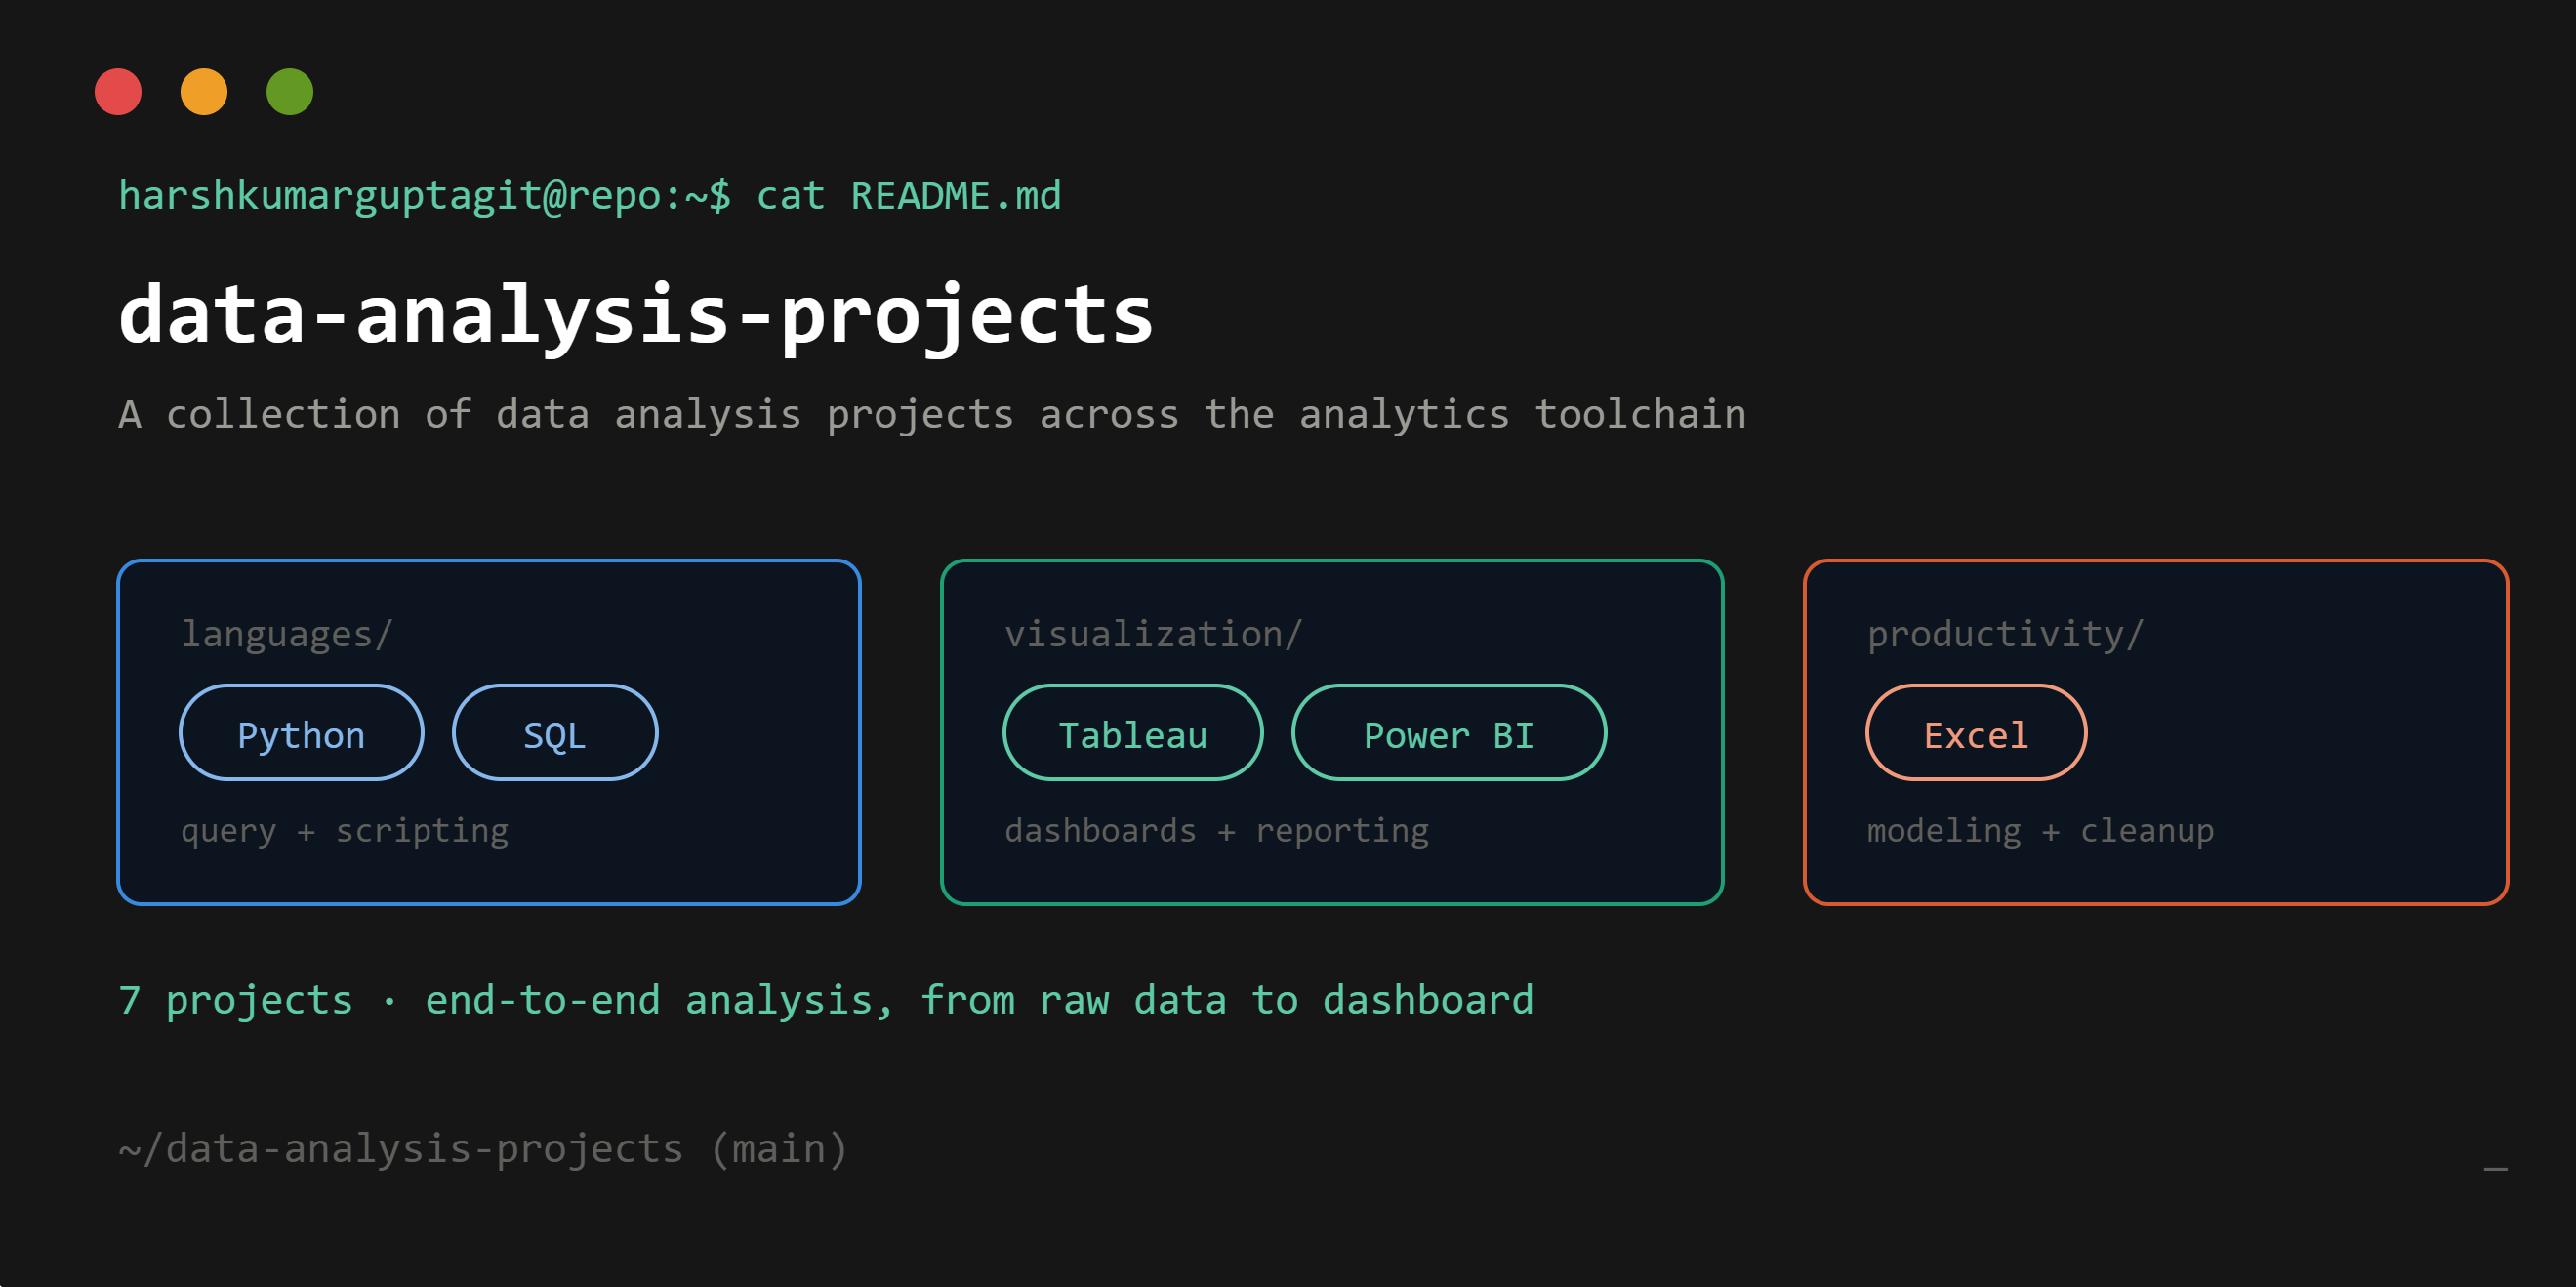
Task: Click the '7 projects' summary line
Action: pos(826,1000)
